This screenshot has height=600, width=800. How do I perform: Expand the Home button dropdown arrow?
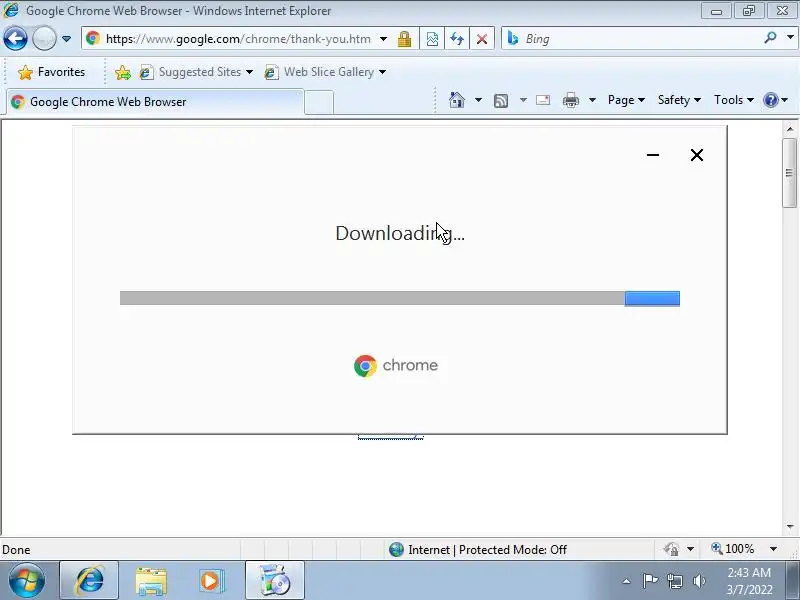pos(478,100)
